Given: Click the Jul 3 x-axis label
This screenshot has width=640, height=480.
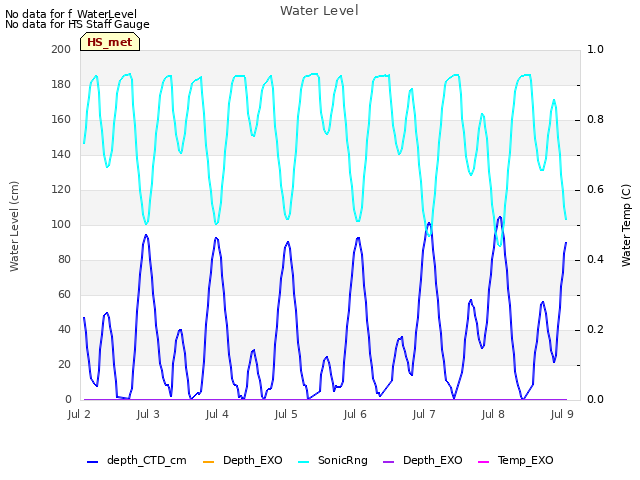Looking at the screenshot, I should (148, 414).
